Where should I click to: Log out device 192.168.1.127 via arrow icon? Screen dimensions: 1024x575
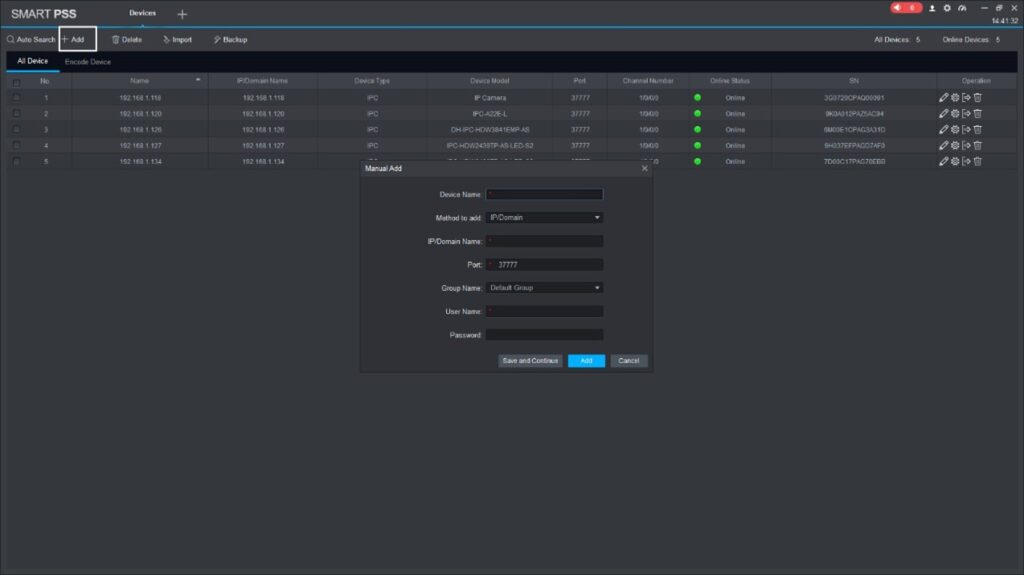(x=966, y=145)
